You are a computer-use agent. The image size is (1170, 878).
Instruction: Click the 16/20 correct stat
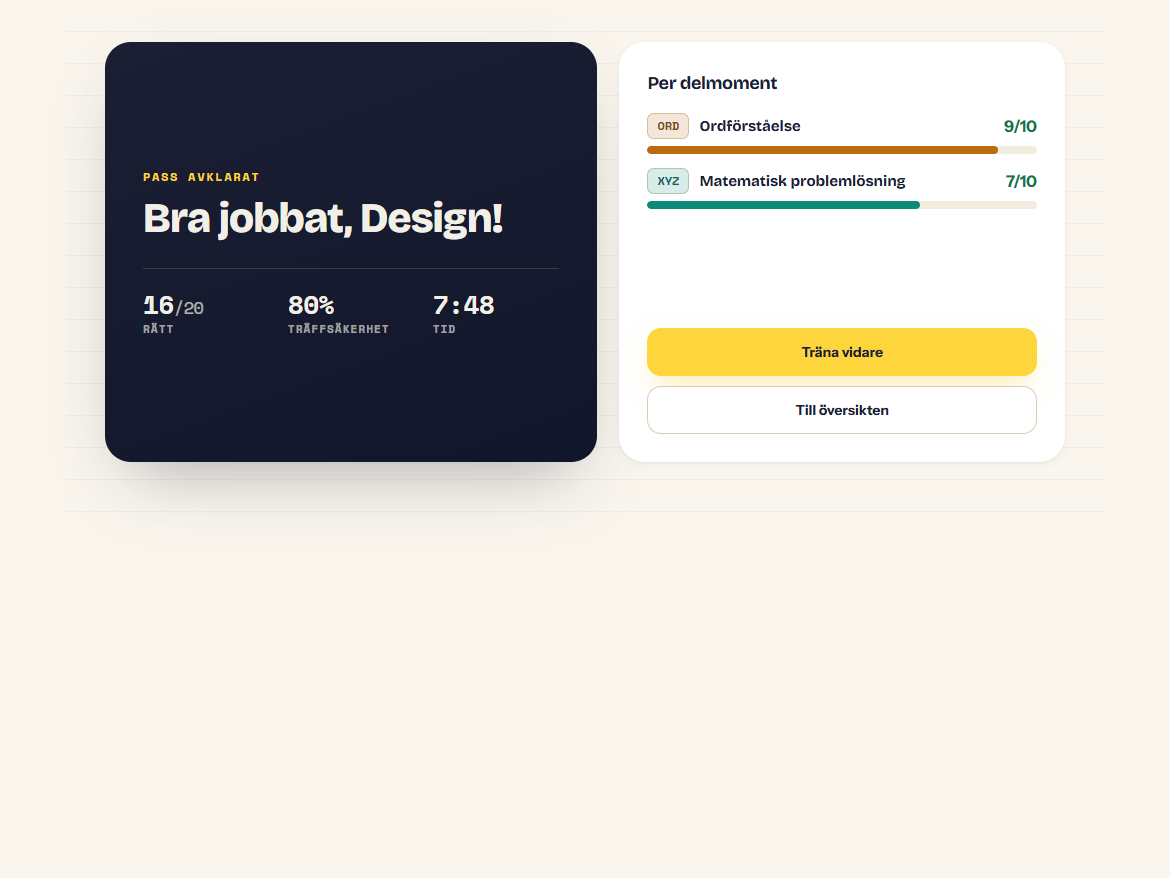pos(173,306)
